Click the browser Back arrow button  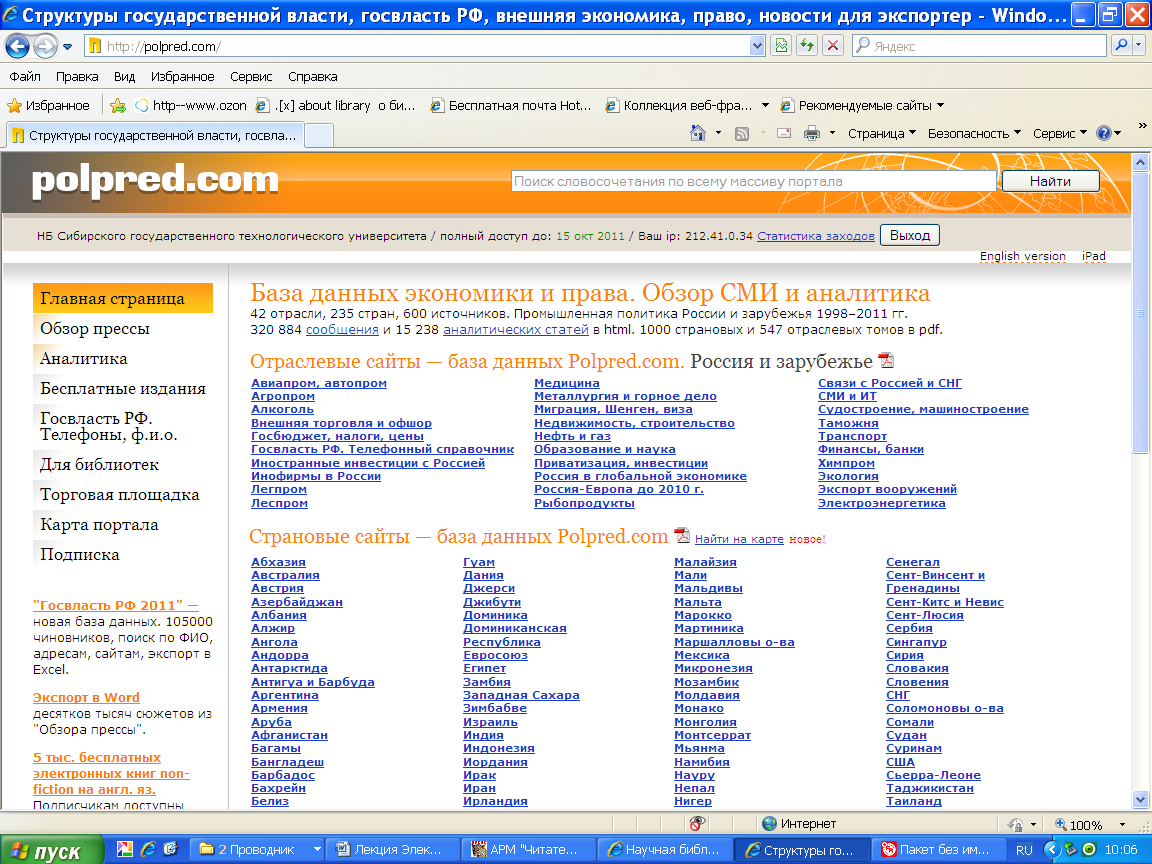pyautogui.click(x=17, y=46)
